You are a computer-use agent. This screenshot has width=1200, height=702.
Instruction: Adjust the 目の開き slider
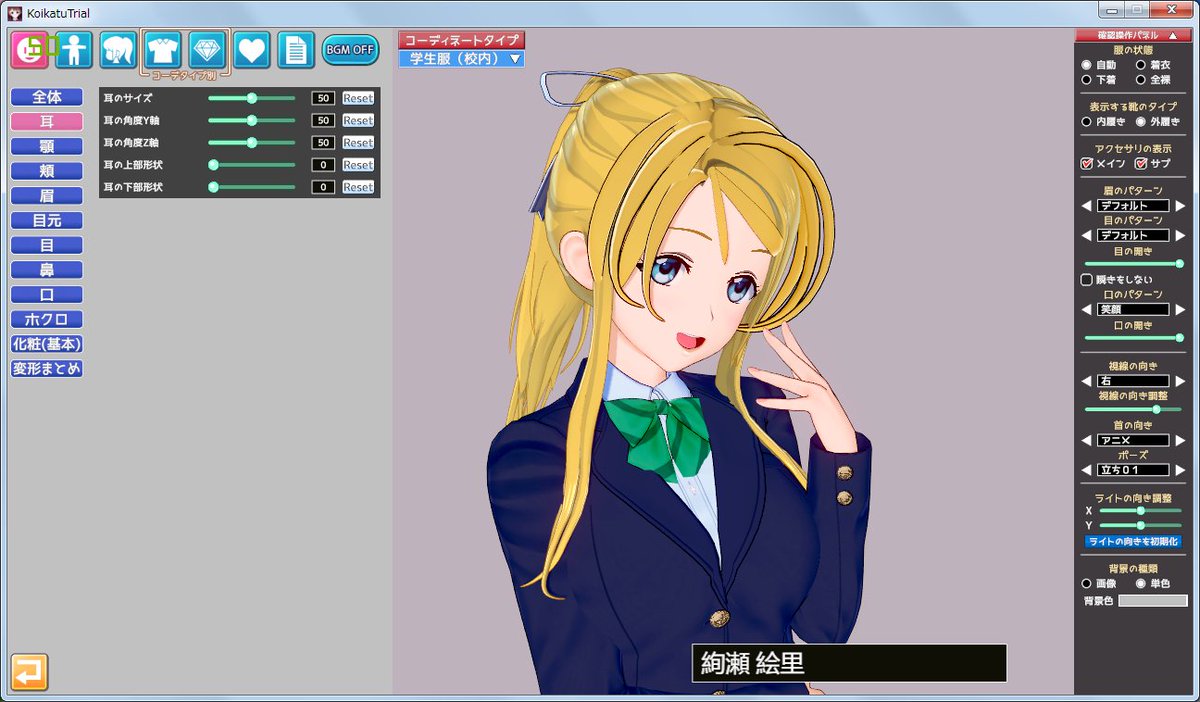[1134, 264]
